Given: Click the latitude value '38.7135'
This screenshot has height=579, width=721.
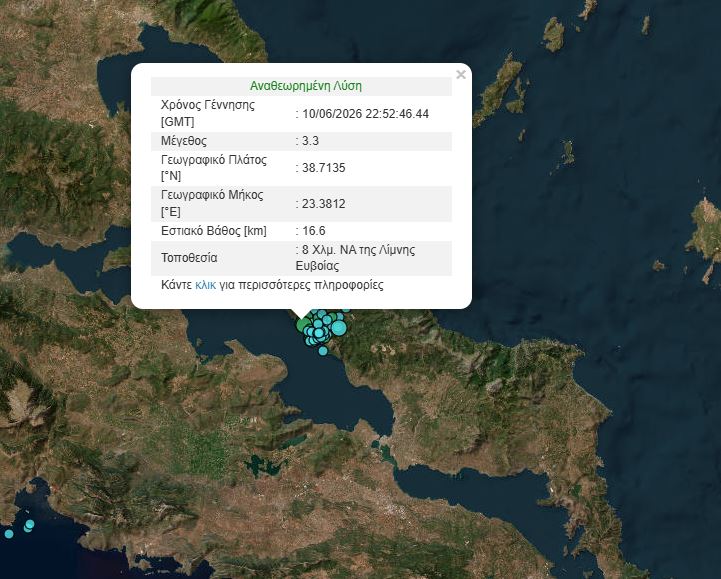Looking at the screenshot, I should [x=324, y=168].
